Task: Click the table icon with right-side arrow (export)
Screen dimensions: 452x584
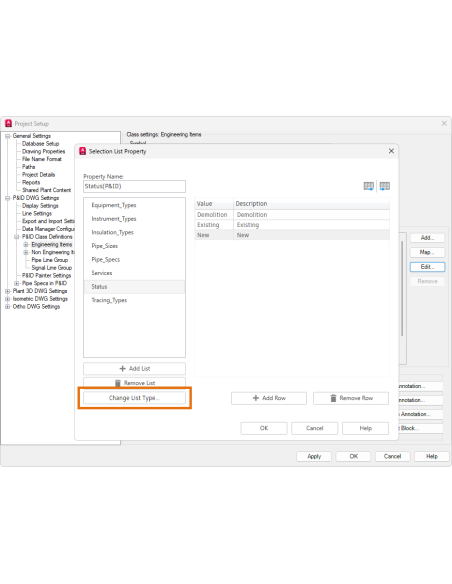Action: (x=369, y=186)
